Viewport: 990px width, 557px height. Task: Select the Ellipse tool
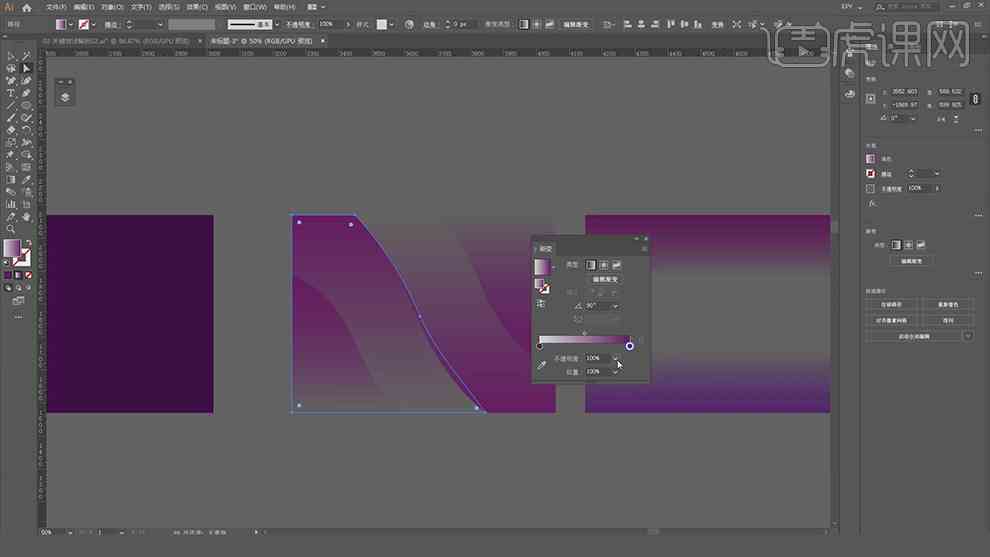pyautogui.click(x=26, y=105)
